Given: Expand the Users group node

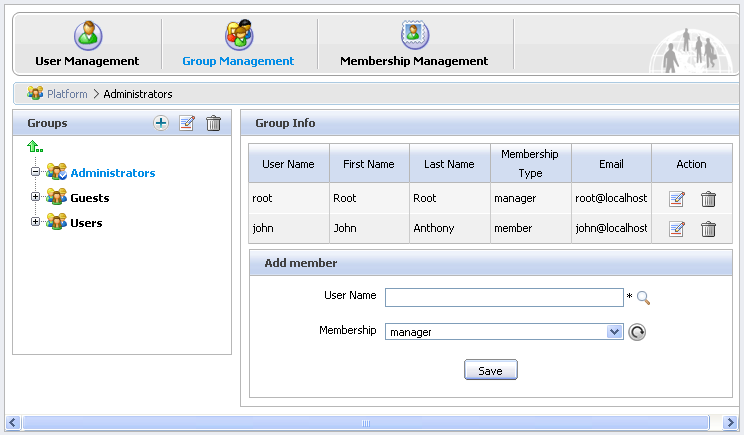Looking at the screenshot, I should pyautogui.click(x=35, y=222).
